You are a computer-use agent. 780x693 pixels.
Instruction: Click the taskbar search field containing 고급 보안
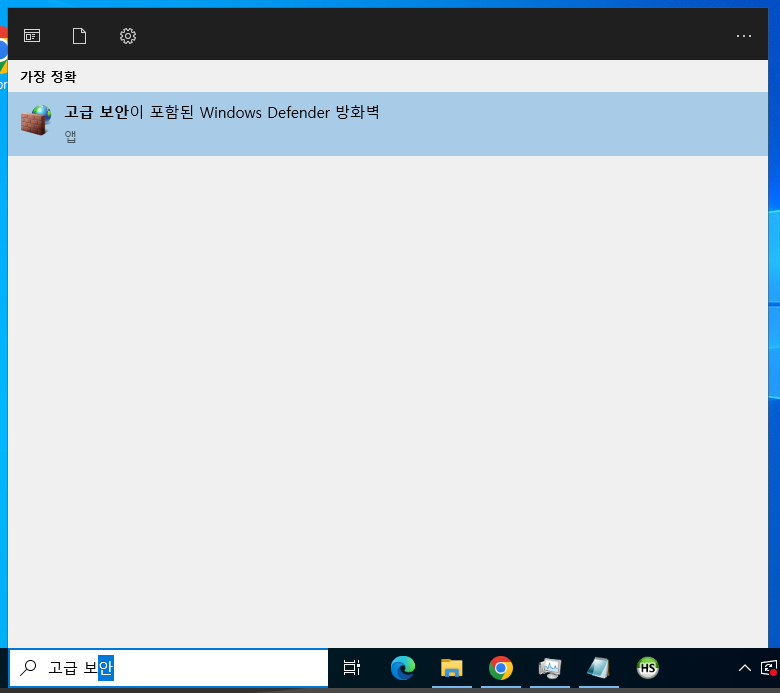point(169,668)
